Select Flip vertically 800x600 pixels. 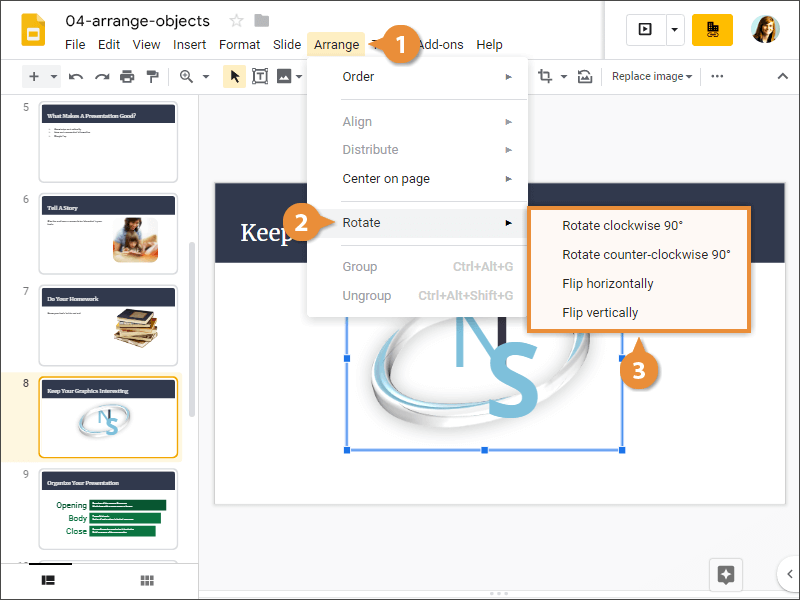[639, 313]
